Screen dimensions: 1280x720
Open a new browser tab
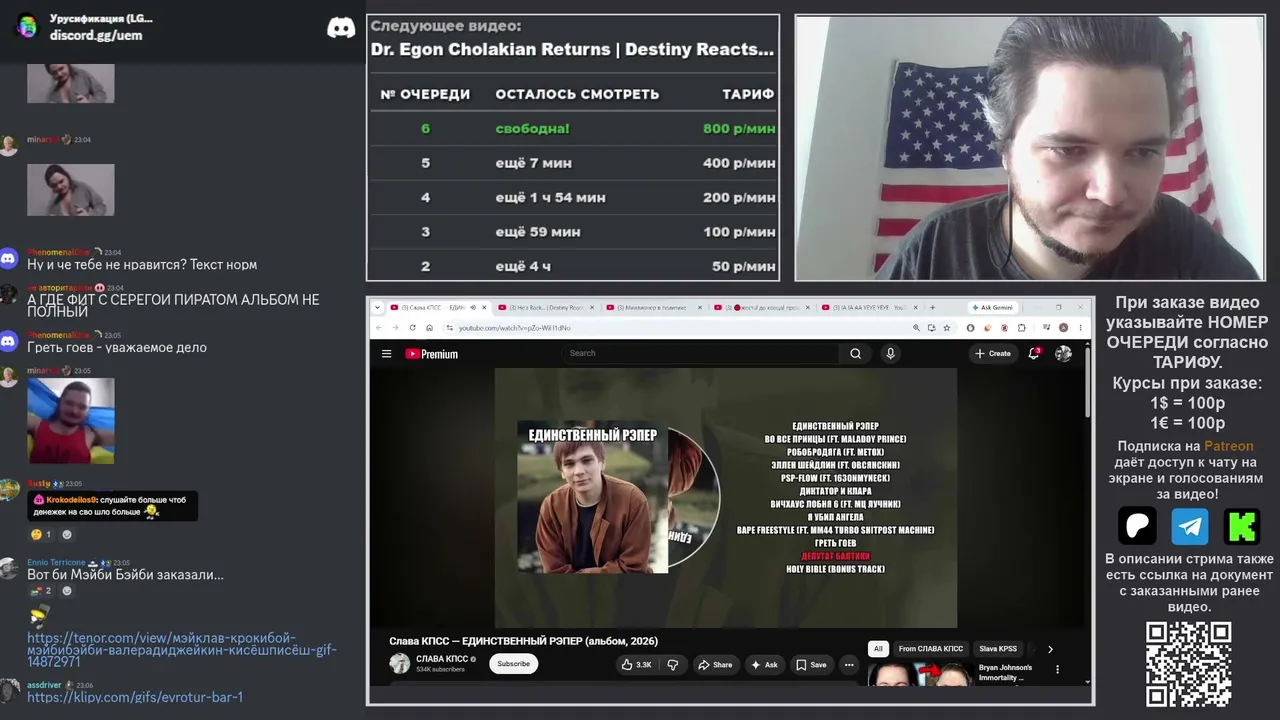932,307
